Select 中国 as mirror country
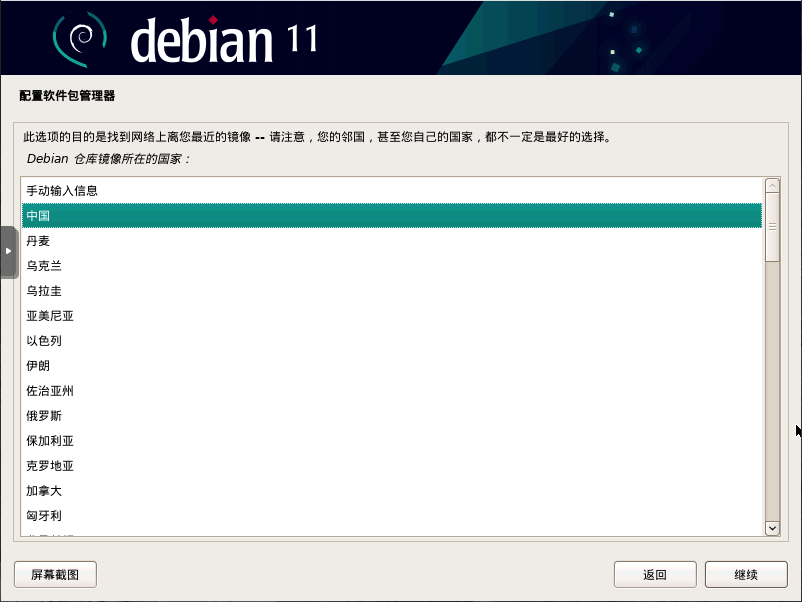The width and height of the screenshot is (802, 602). (x=392, y=215)
